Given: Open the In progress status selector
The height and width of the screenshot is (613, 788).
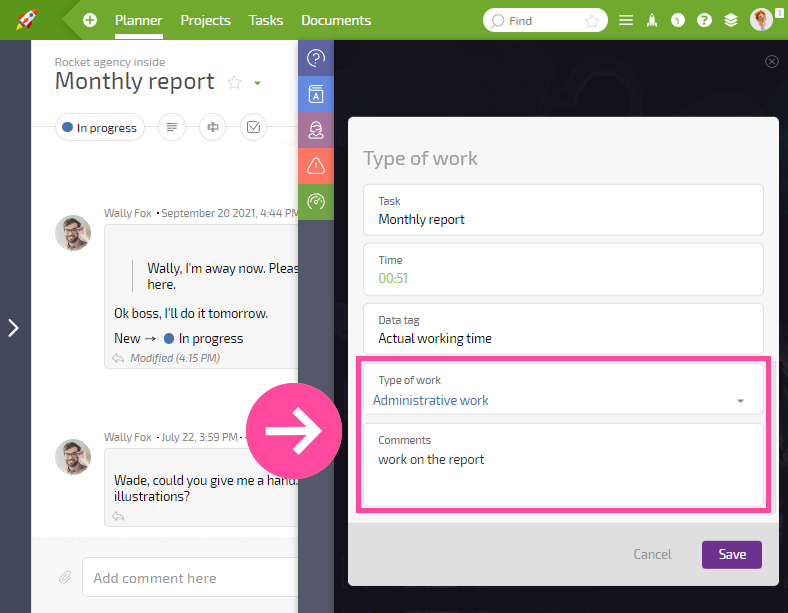Looking at the screenshot, I should 100,128.
